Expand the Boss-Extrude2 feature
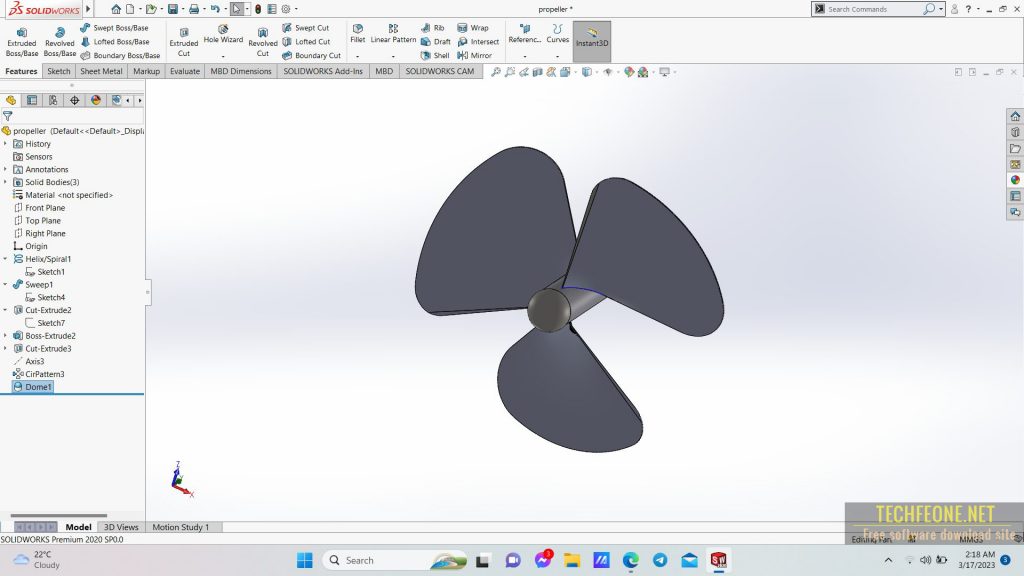The height and width of the screenshot is (576, 1024). (5, 336)
